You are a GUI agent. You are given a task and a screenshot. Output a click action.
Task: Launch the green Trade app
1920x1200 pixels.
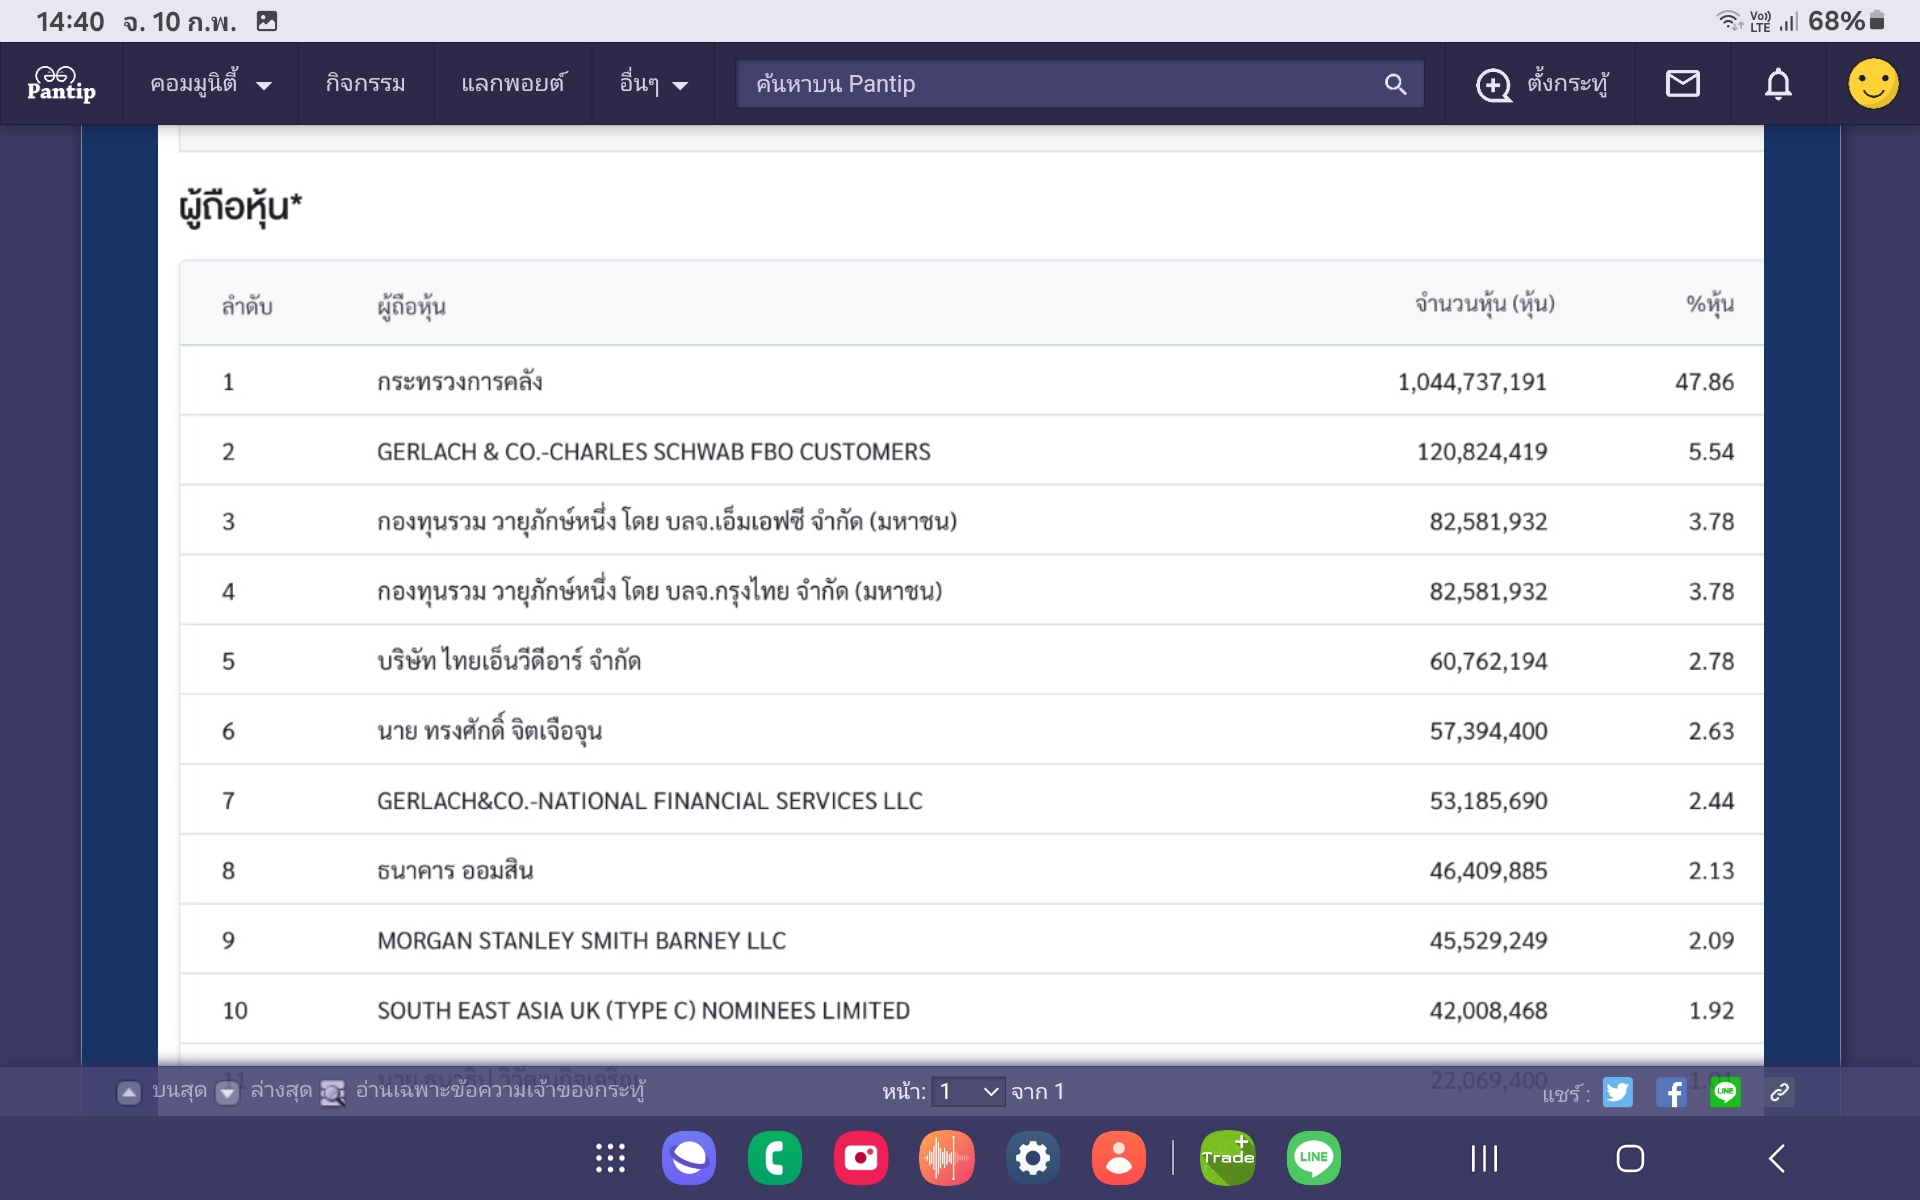click(x=1228, y=1158)
